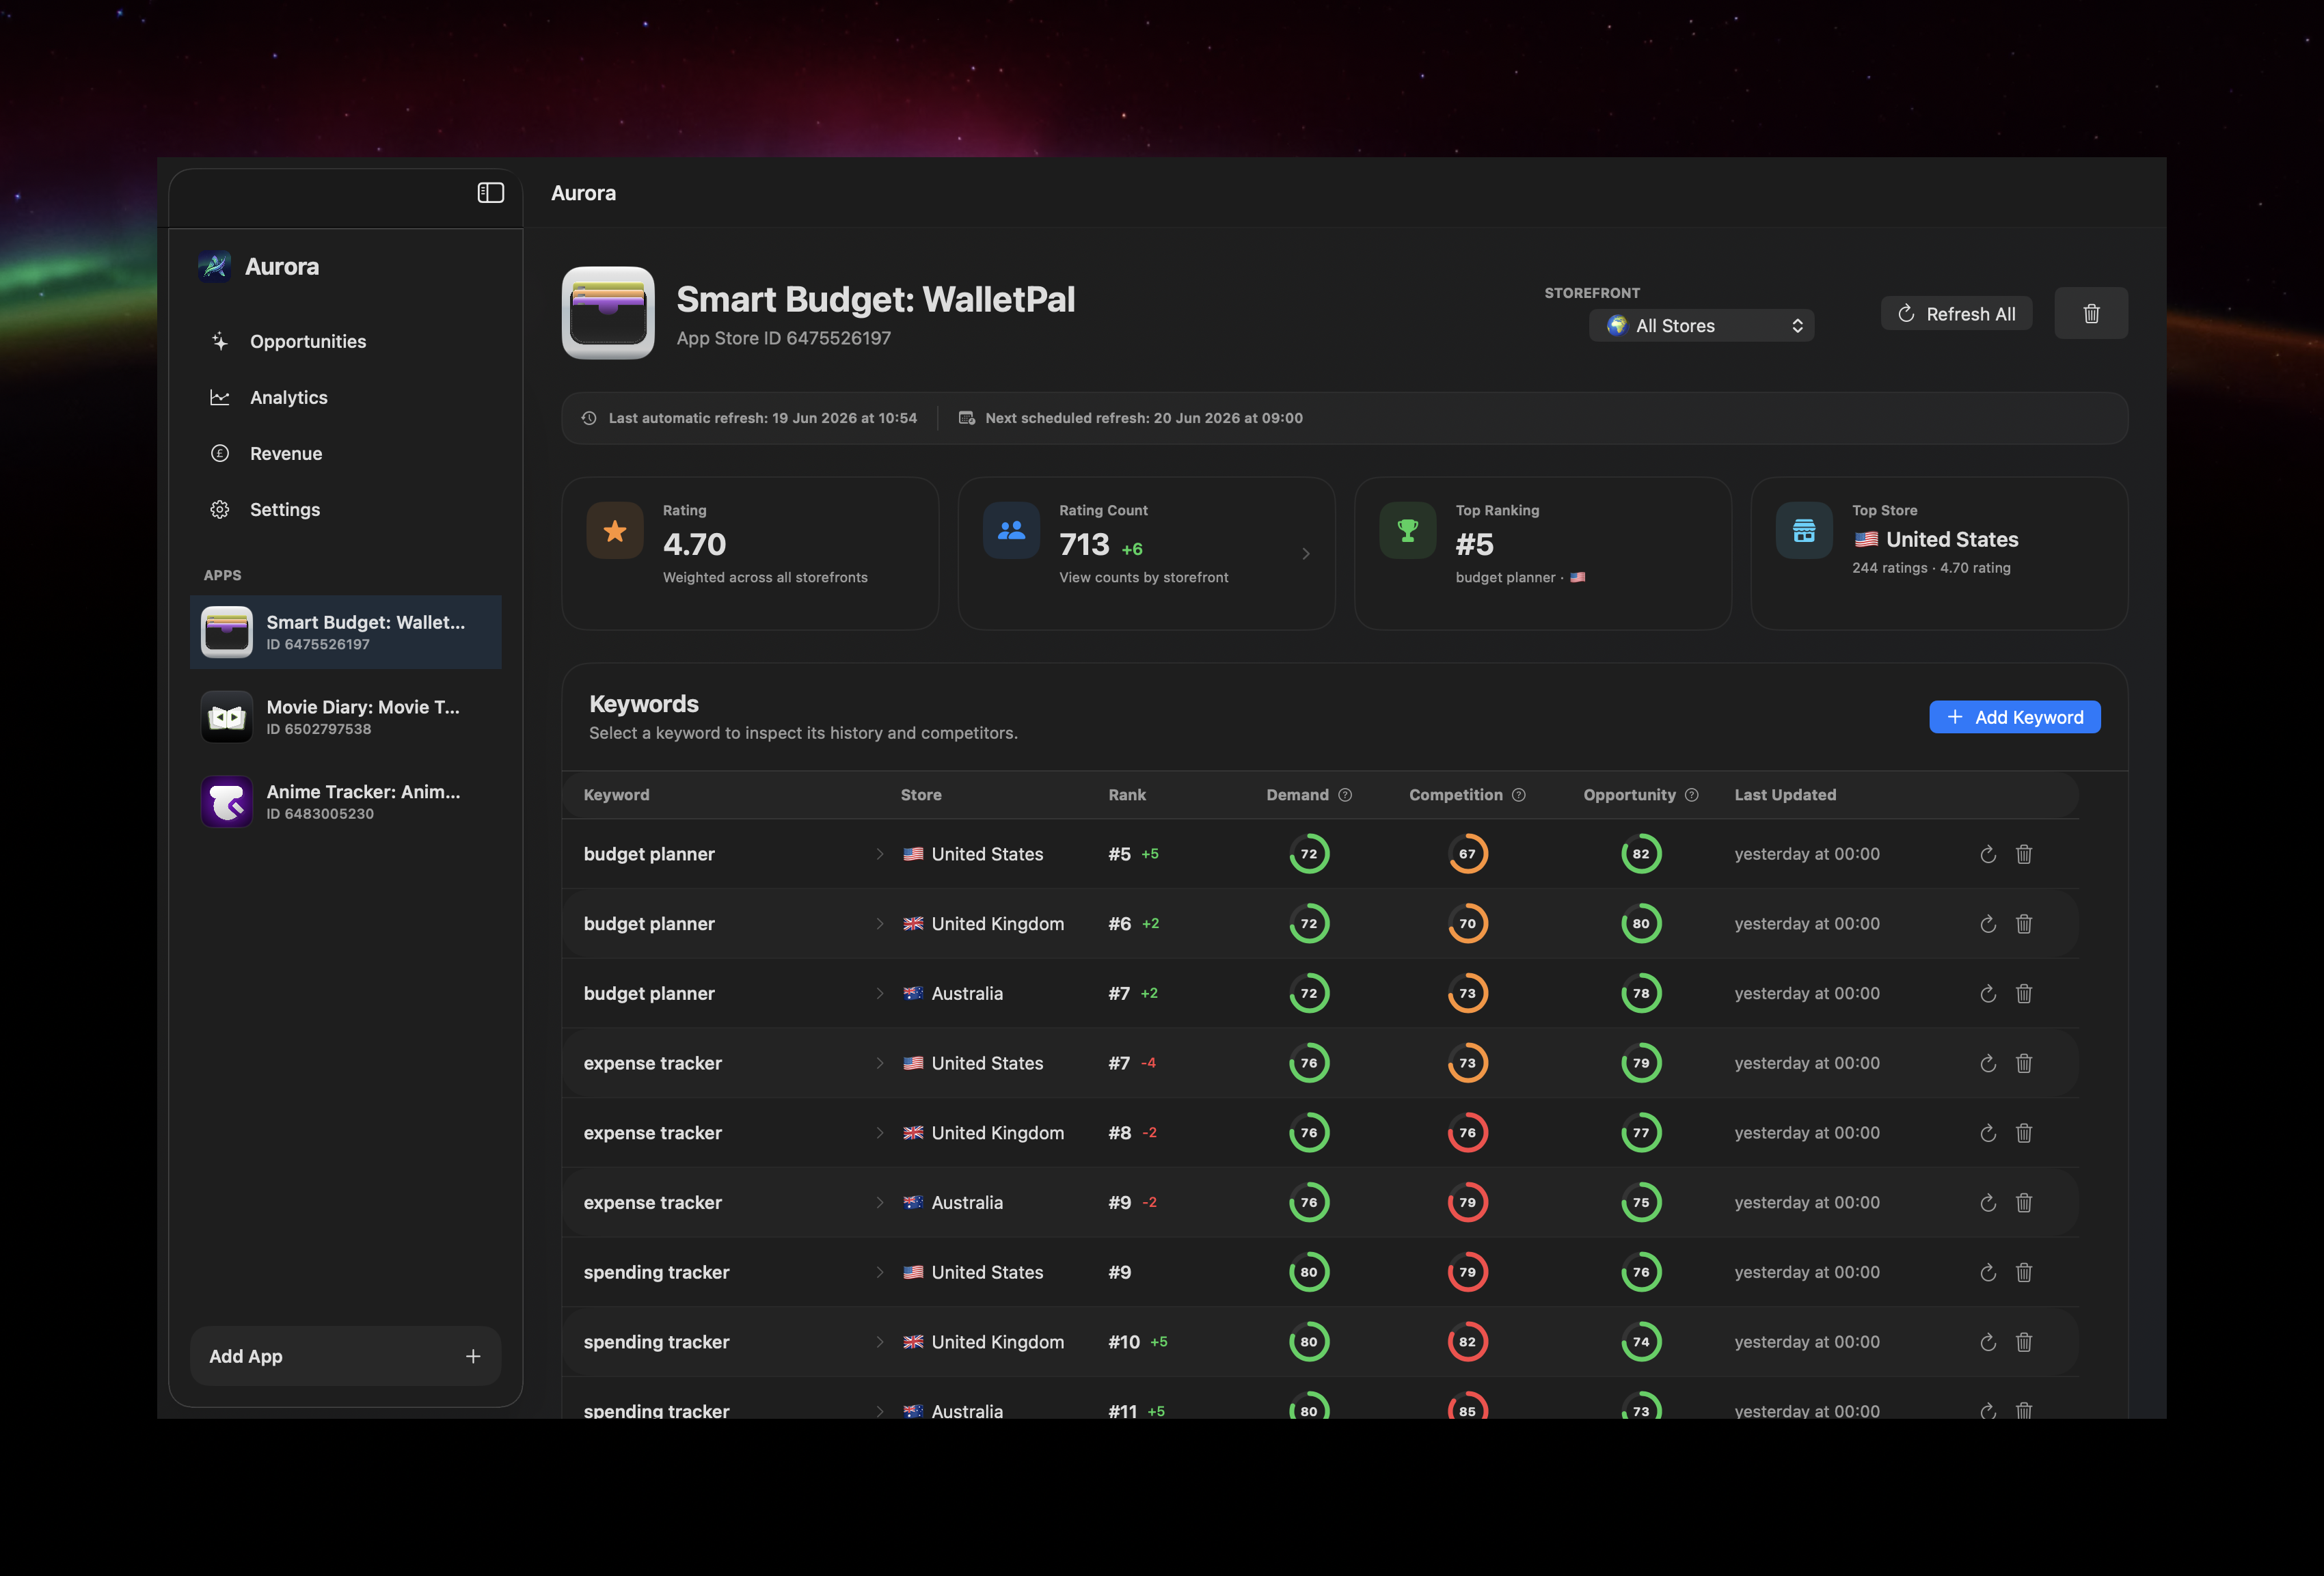Click 'App Store ID 6475526197' text
Image resolution: width=2324 pixels, height=1576 pixels.
coord(783,338)
